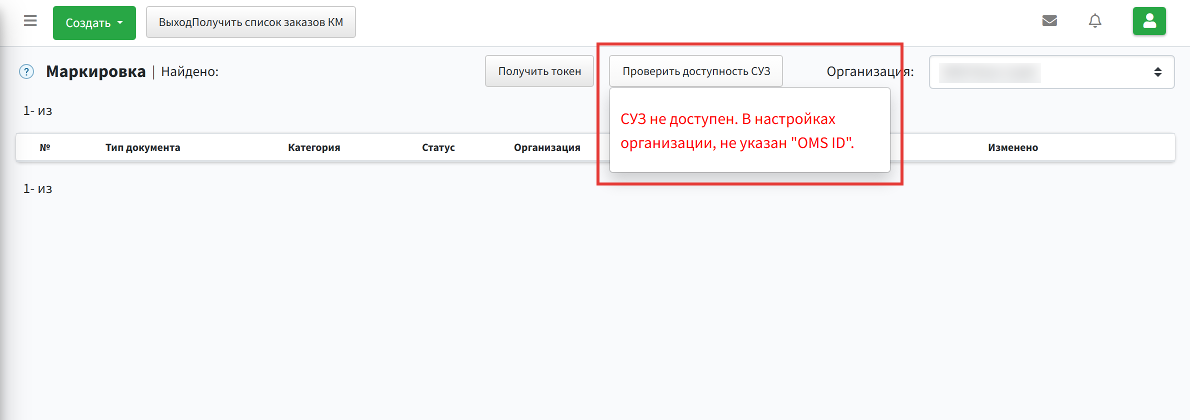The image size is (1190, 420).
Task: Sort by Статус column header
Action: click(x=439, y=147)
